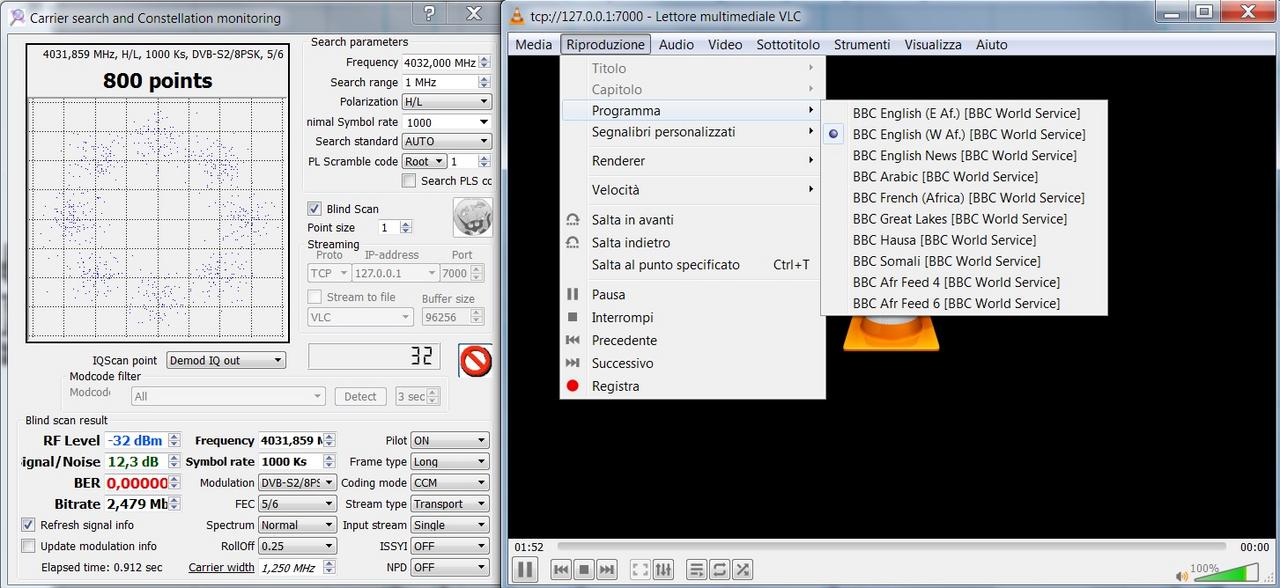1280x588 pixels.
Task: Click the Successivo icon in the menu
Action: (573, 364)
